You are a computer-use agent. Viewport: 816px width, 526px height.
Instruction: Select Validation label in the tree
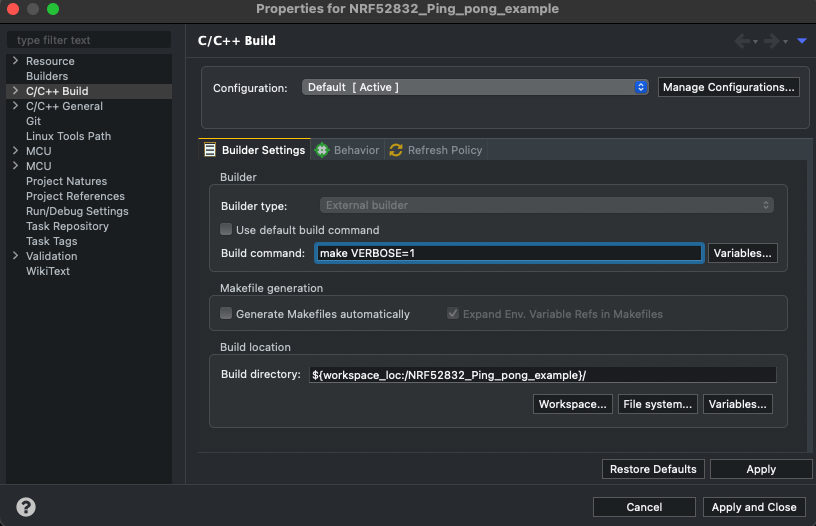52,256
